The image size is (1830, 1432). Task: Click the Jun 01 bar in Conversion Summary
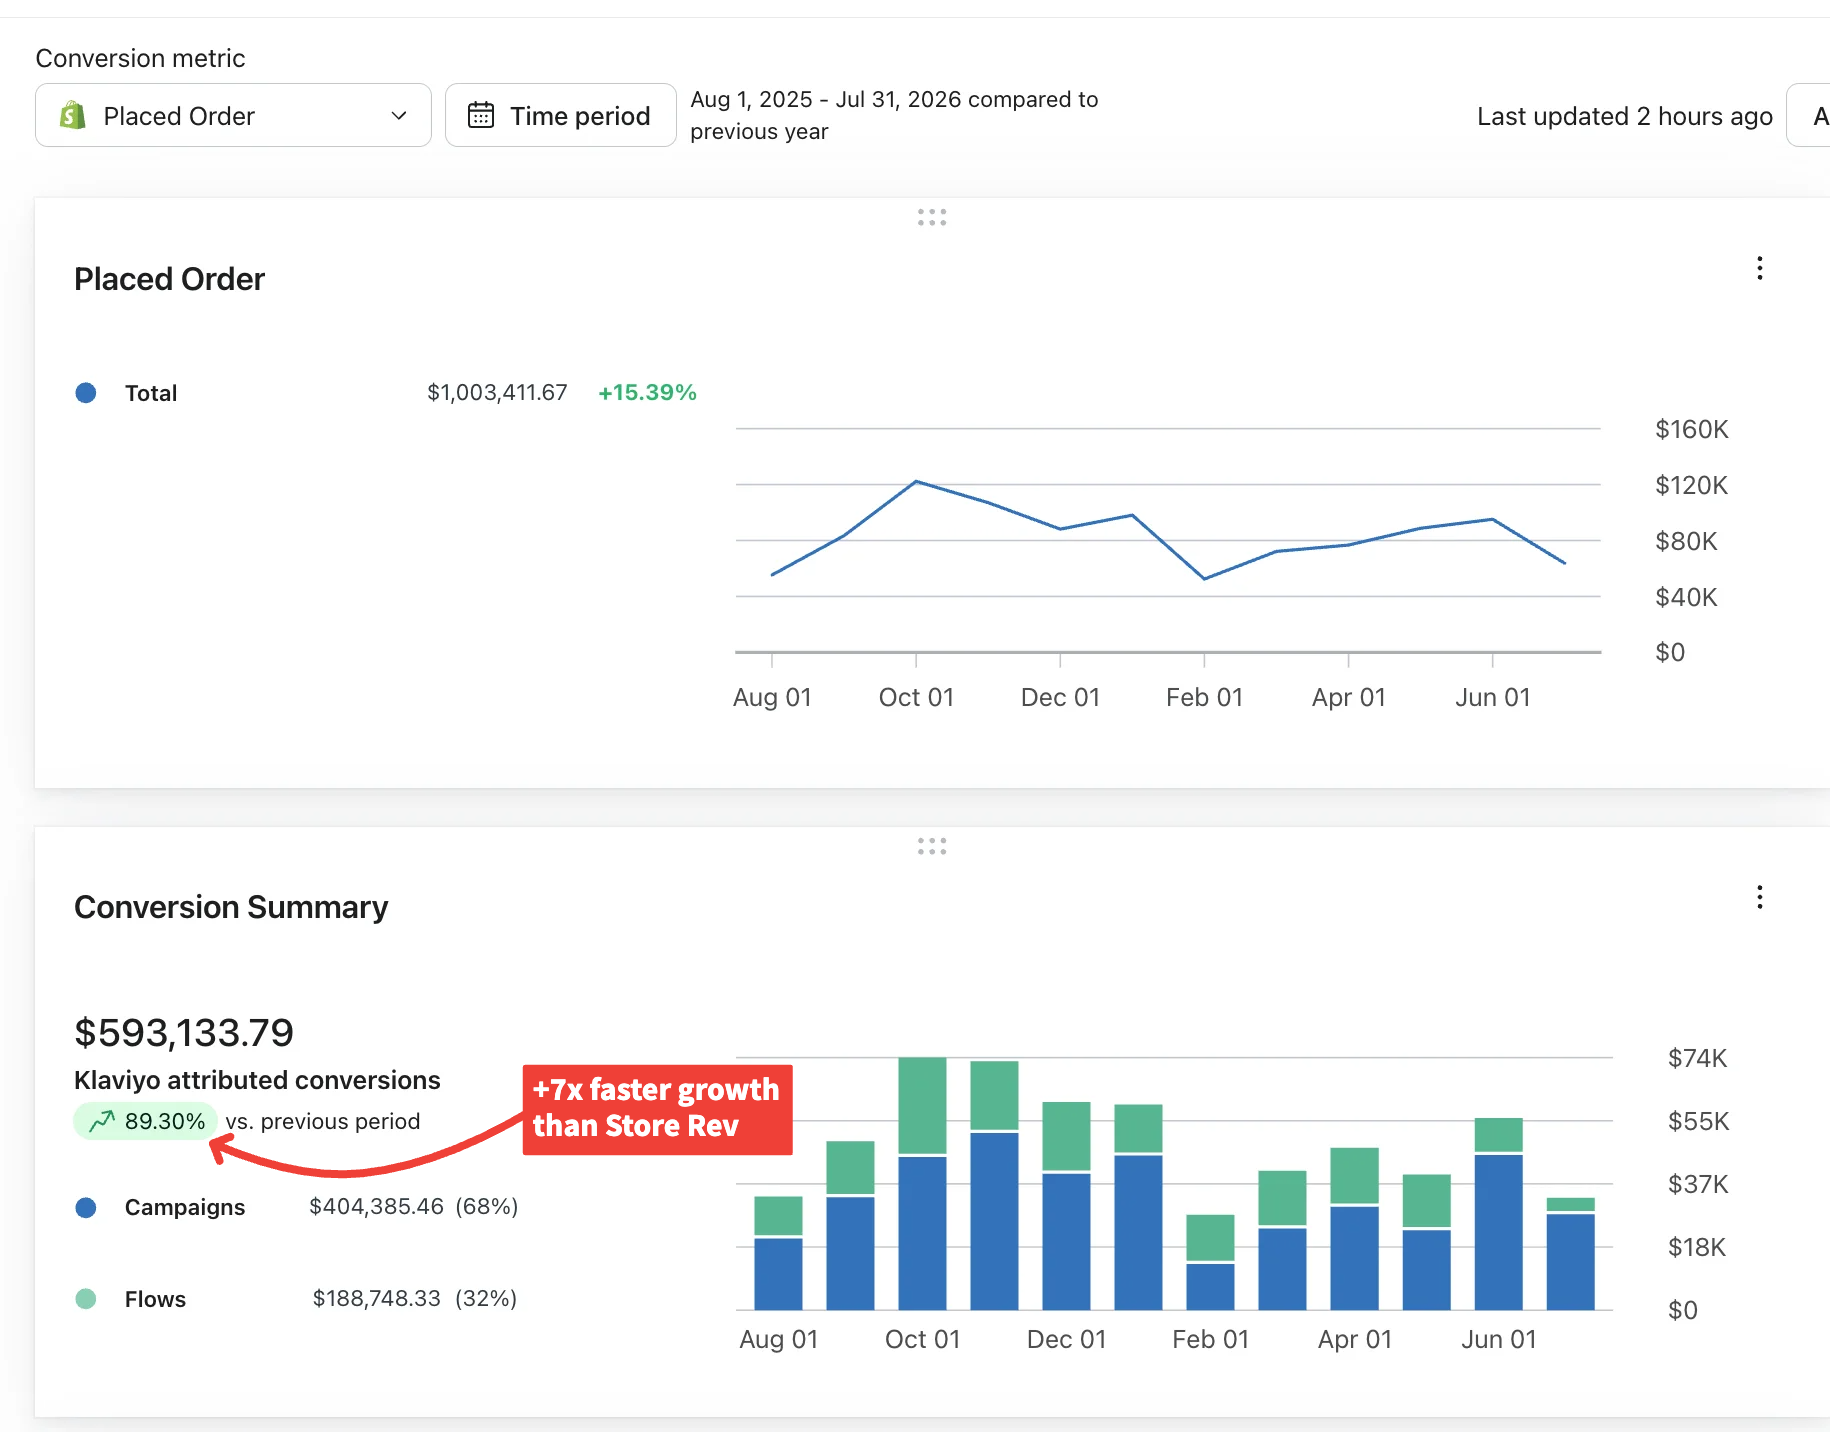tap(1498, 1214)
